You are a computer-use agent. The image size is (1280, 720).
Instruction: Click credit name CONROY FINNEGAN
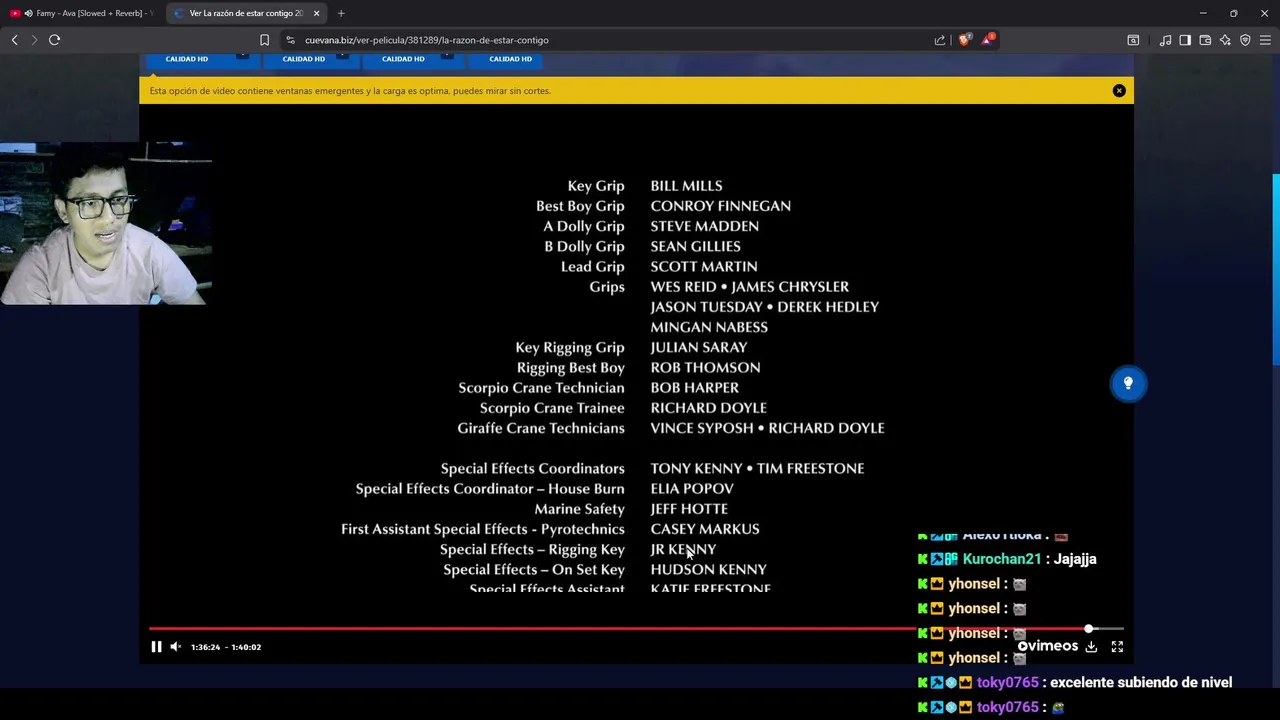(x=721, y=206)
